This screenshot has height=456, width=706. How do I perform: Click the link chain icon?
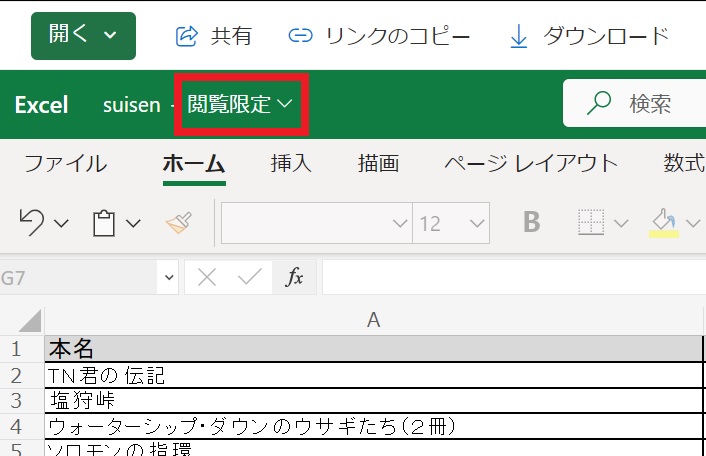300,35
